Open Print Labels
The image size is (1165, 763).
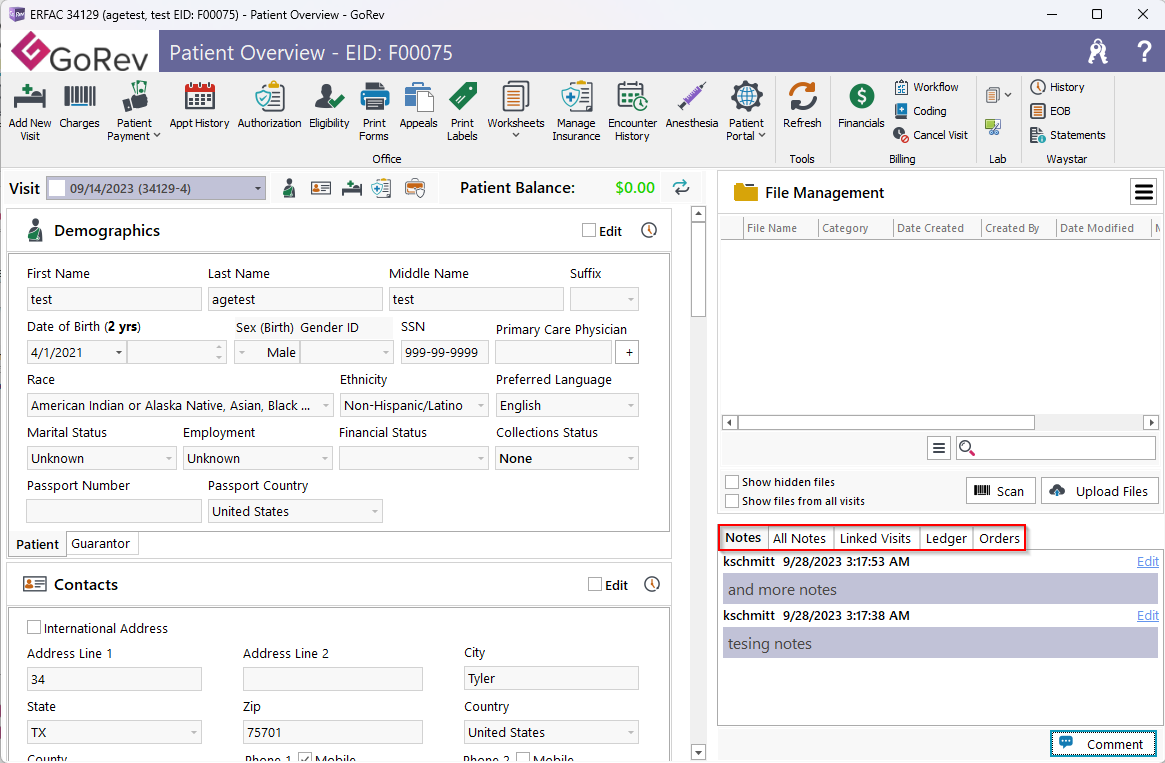click(462, 111)
